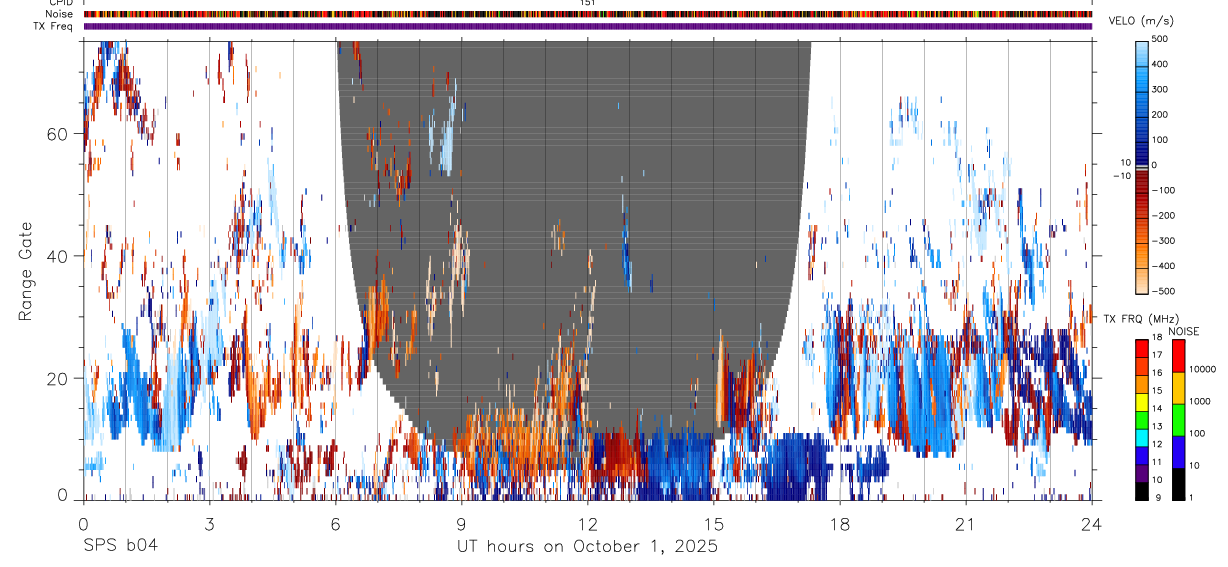
Task: Click the 6 tick label on UT hours axis
Action: pos(335,524)
